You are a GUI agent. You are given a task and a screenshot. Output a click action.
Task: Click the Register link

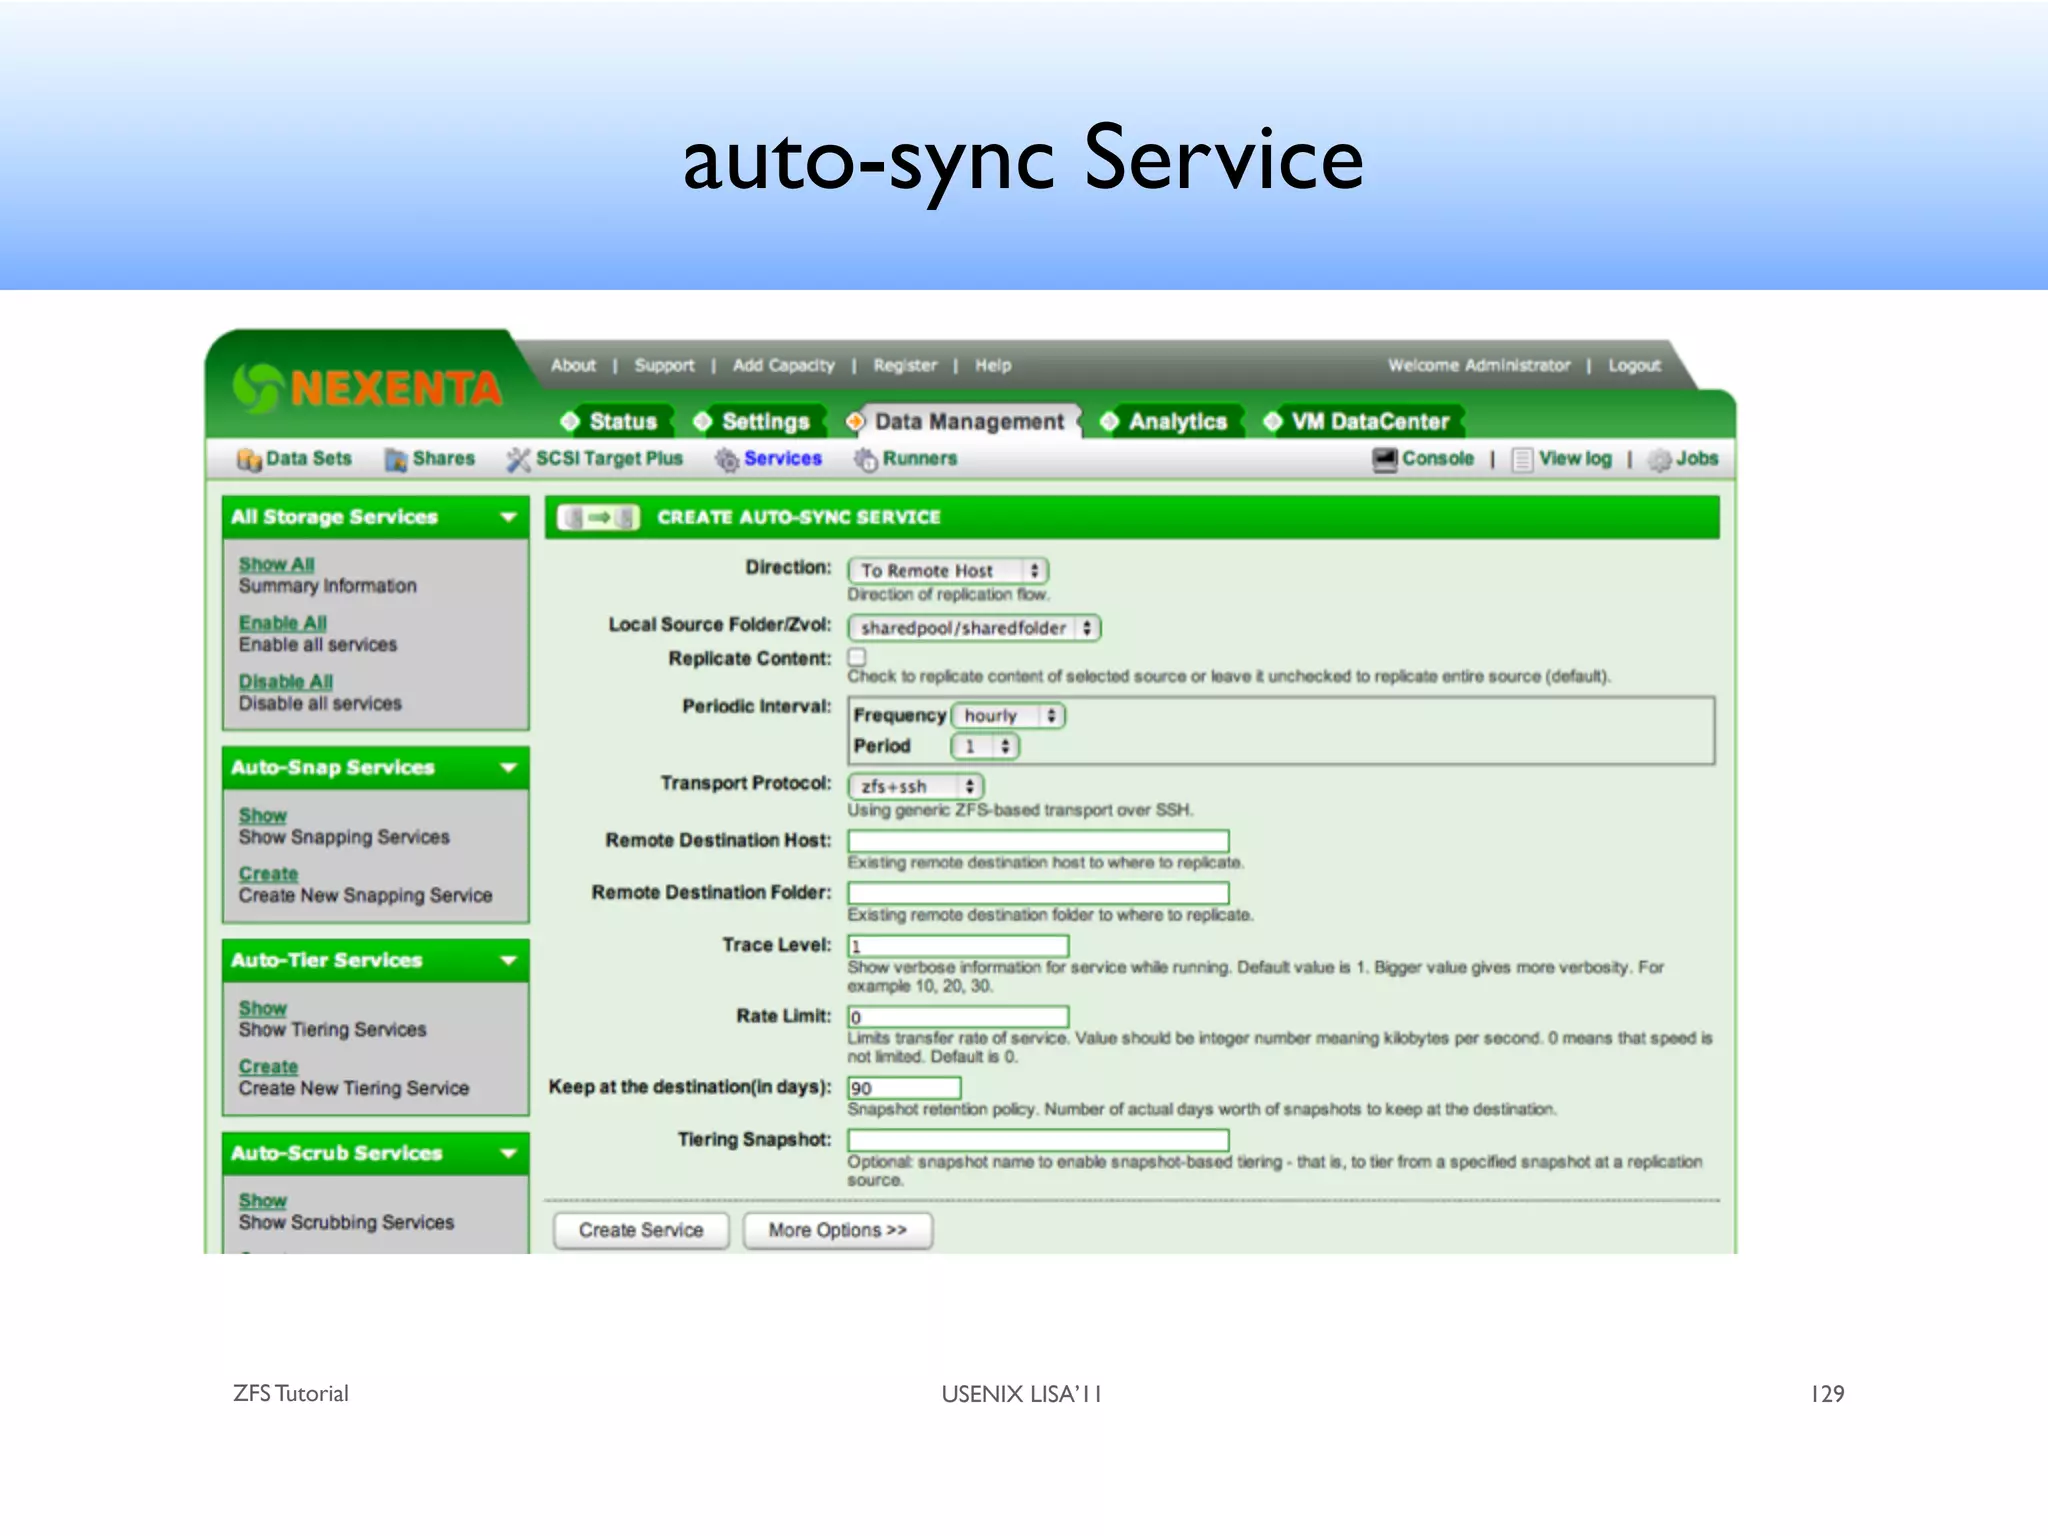tap(905, 365)
